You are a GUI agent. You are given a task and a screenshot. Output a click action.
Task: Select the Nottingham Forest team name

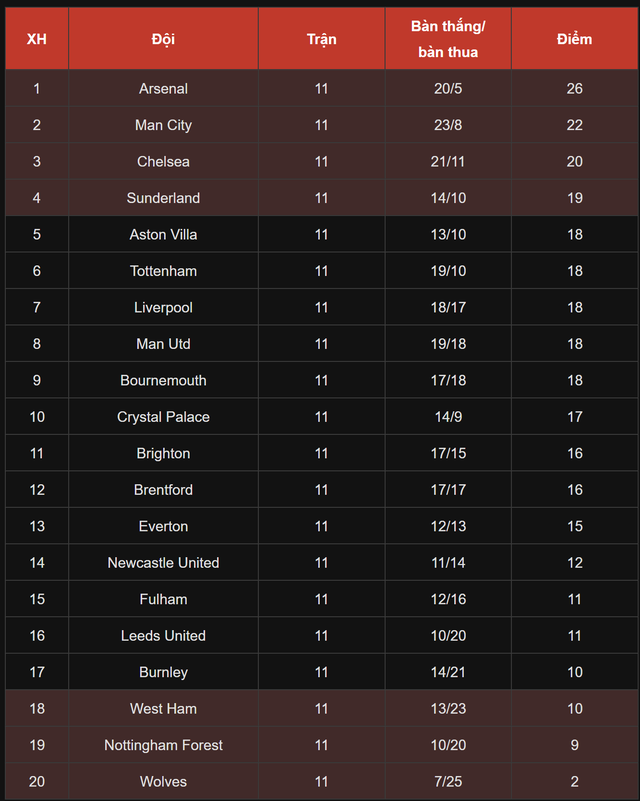click(x=163, y=745)
